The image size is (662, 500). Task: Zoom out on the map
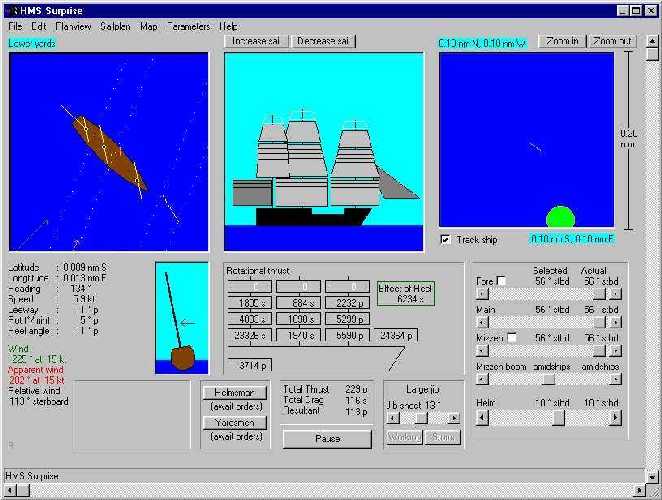(x=612, y=41)
